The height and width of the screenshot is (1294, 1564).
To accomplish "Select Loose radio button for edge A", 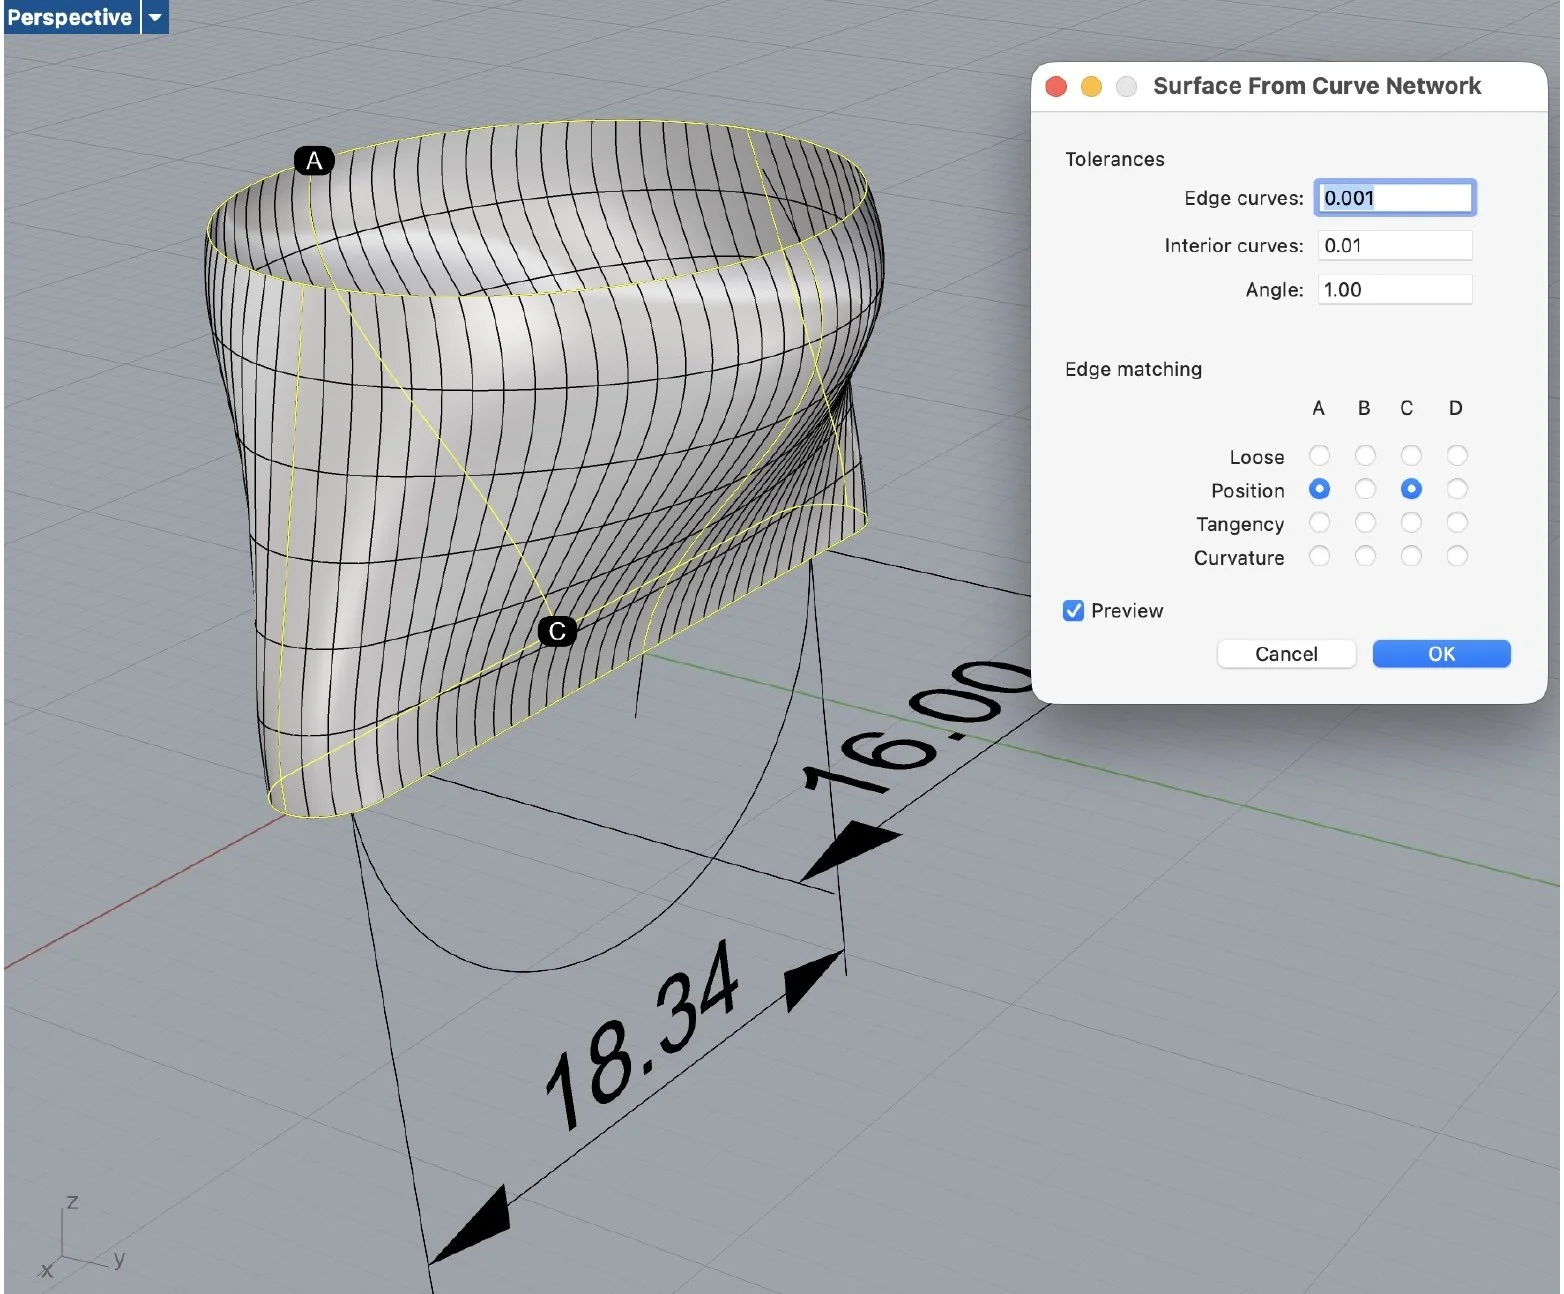I will 1319,456.
